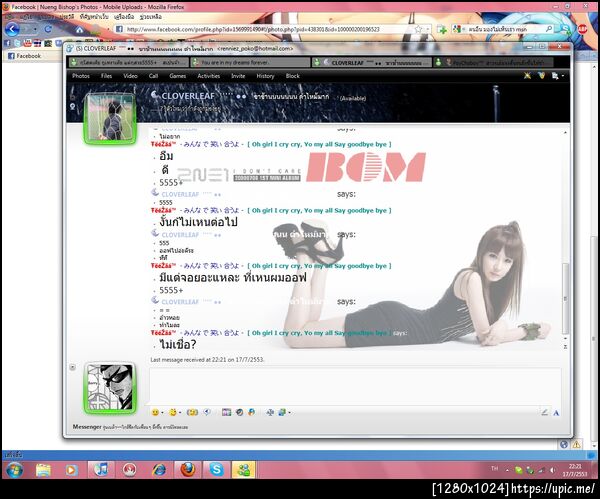Click the conversation vertical scrollbar
This screenshot has width=600, height=499.
[565, 239]
